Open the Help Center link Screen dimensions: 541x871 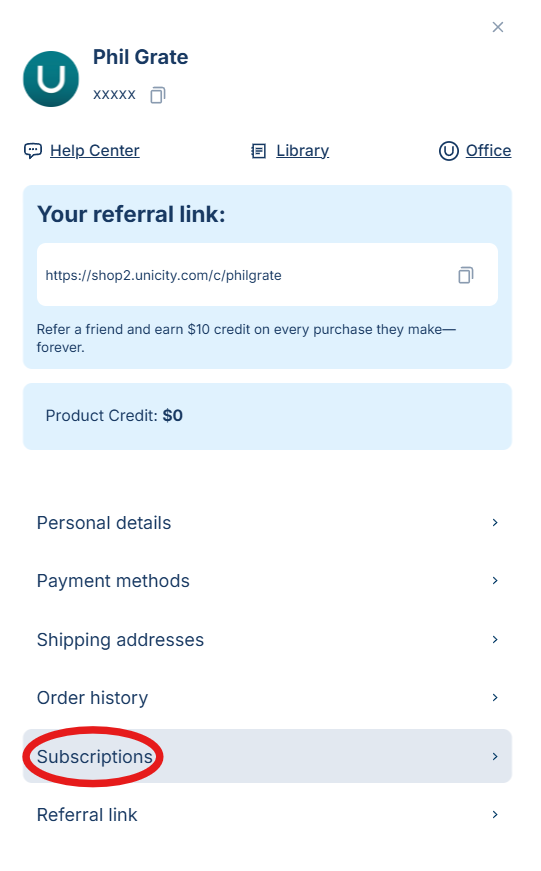pyautogui.click(x=94, y=151)
